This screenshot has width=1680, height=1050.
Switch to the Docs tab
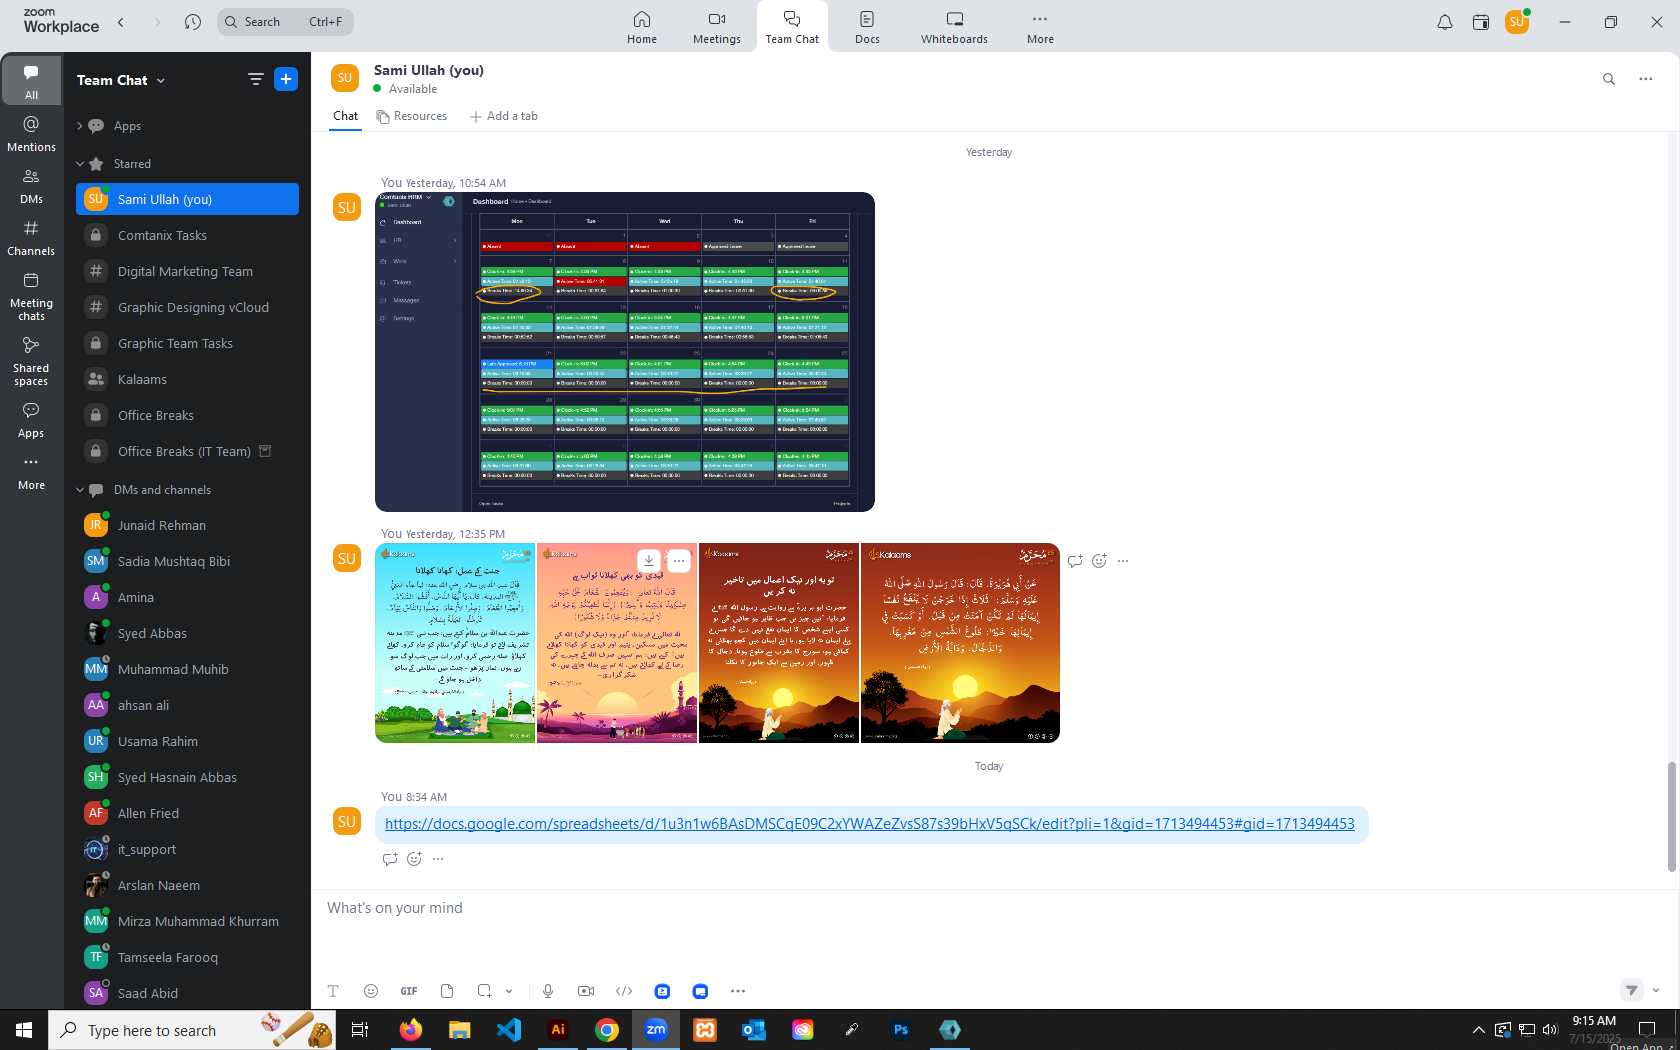coord(867,27)
